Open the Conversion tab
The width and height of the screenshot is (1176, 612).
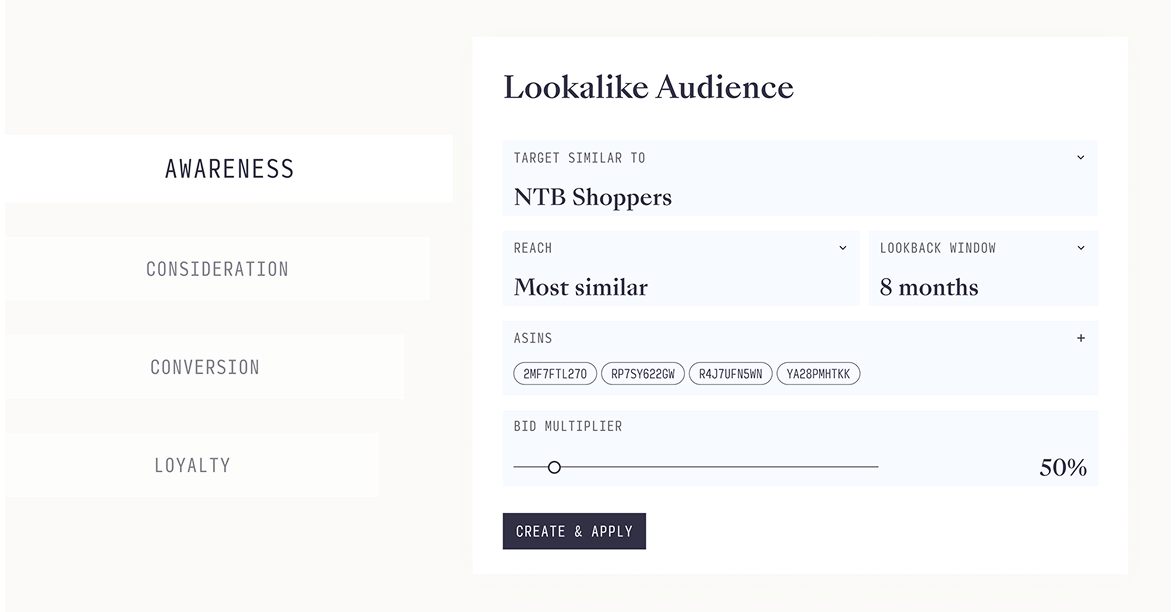click(x=205, y=367)
